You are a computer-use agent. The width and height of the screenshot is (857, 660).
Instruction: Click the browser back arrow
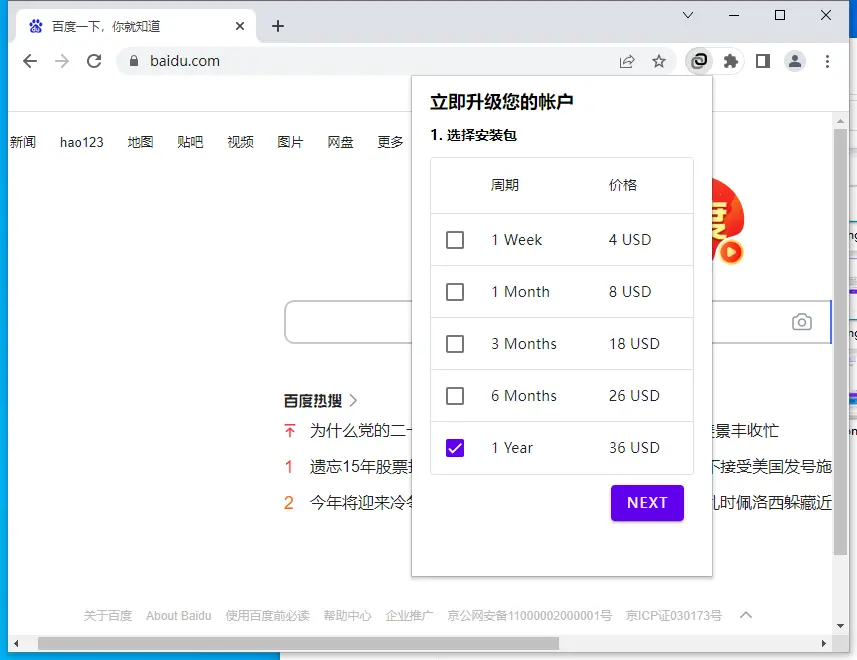[30, 61]
